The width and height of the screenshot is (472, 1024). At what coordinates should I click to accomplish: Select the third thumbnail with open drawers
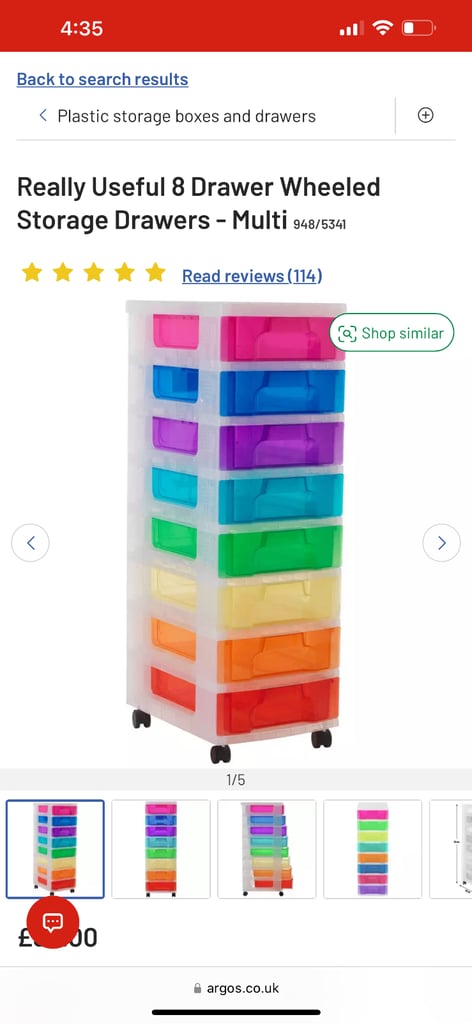pyautogui.click(x=266, y=849)
